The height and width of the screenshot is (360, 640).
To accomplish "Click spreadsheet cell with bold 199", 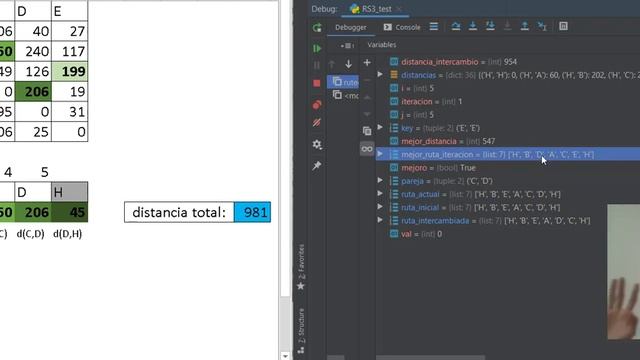I will 69,71.
